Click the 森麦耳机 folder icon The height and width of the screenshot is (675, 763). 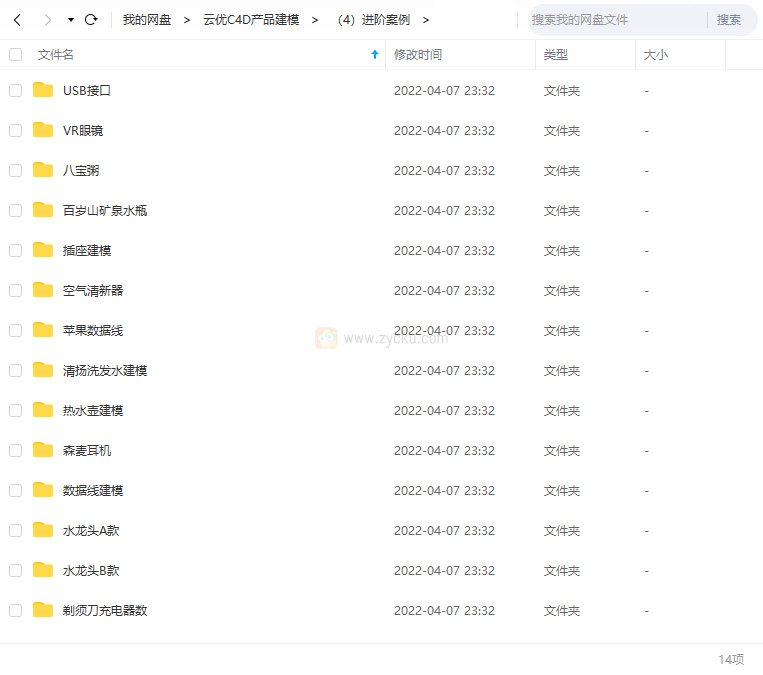click(43, 450)
